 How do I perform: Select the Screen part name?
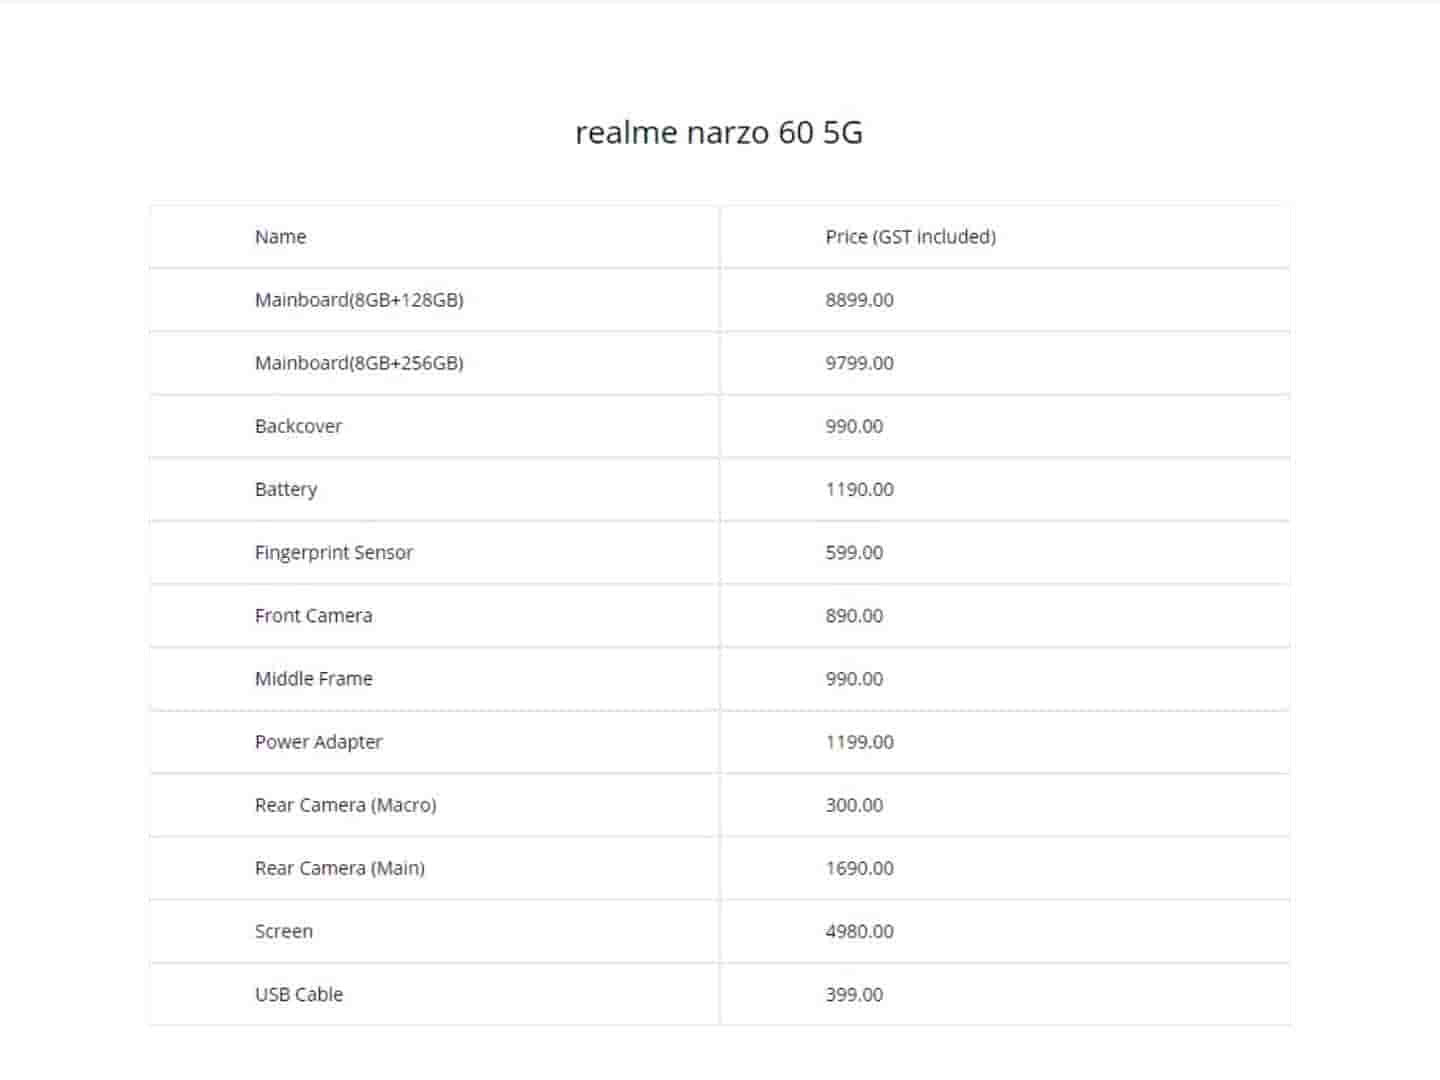284,931
